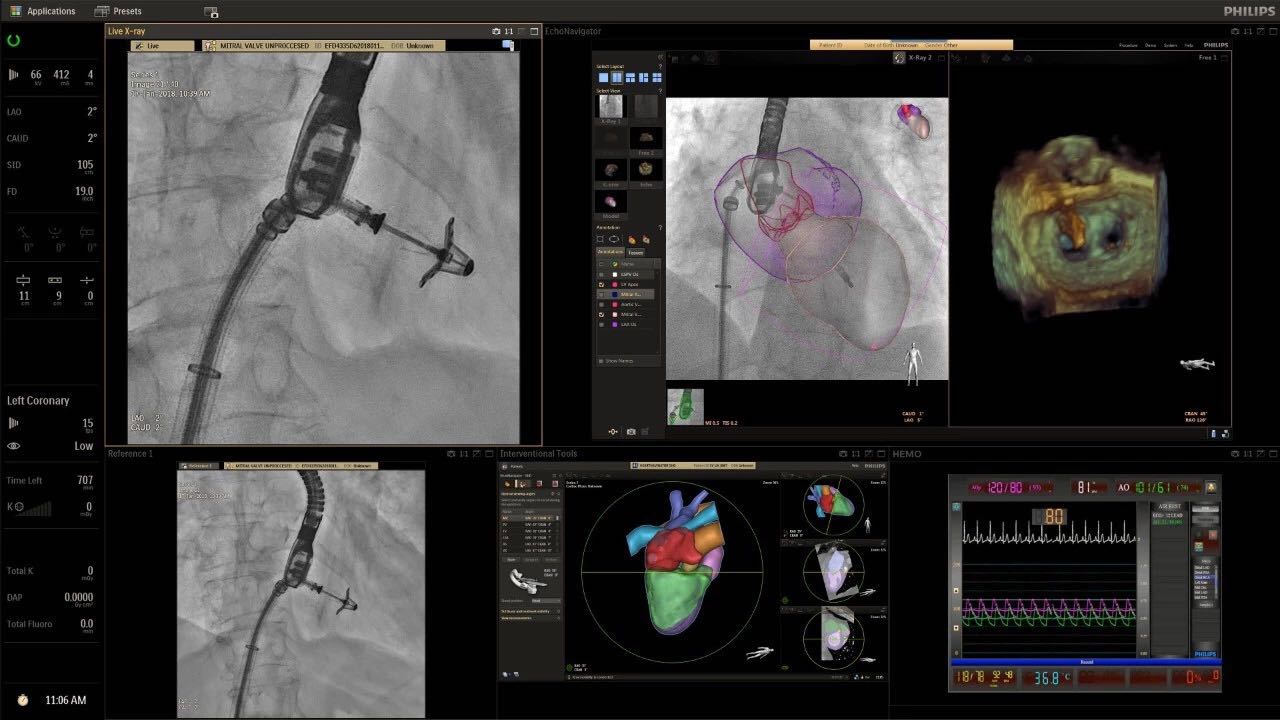Collapse the EchoNavigator side panel chevron
This screenshot has height=720, width=1280.
(660, 57)
